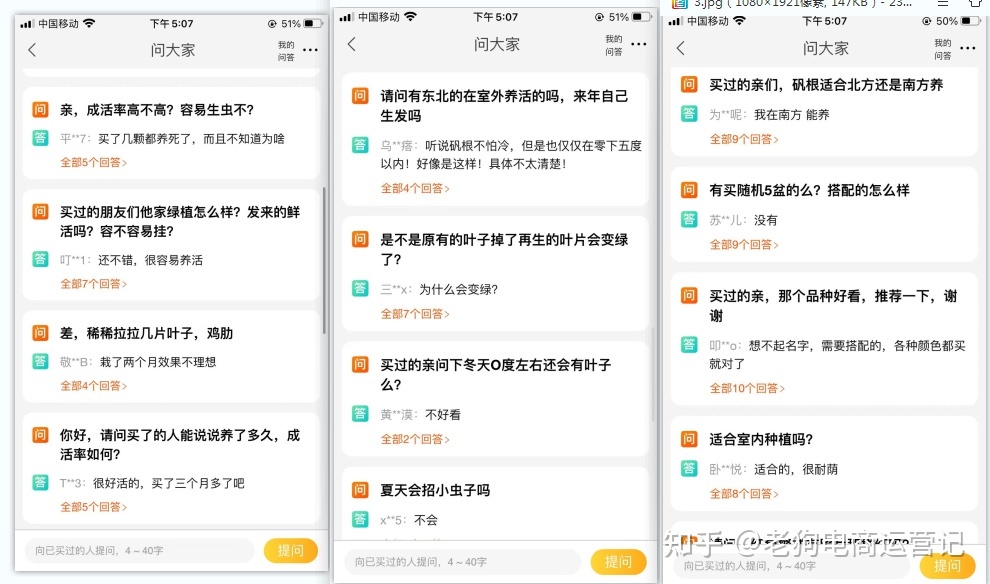Tap the 提问 button on the first screen
The image size is (990, 584).
[291, 551]
